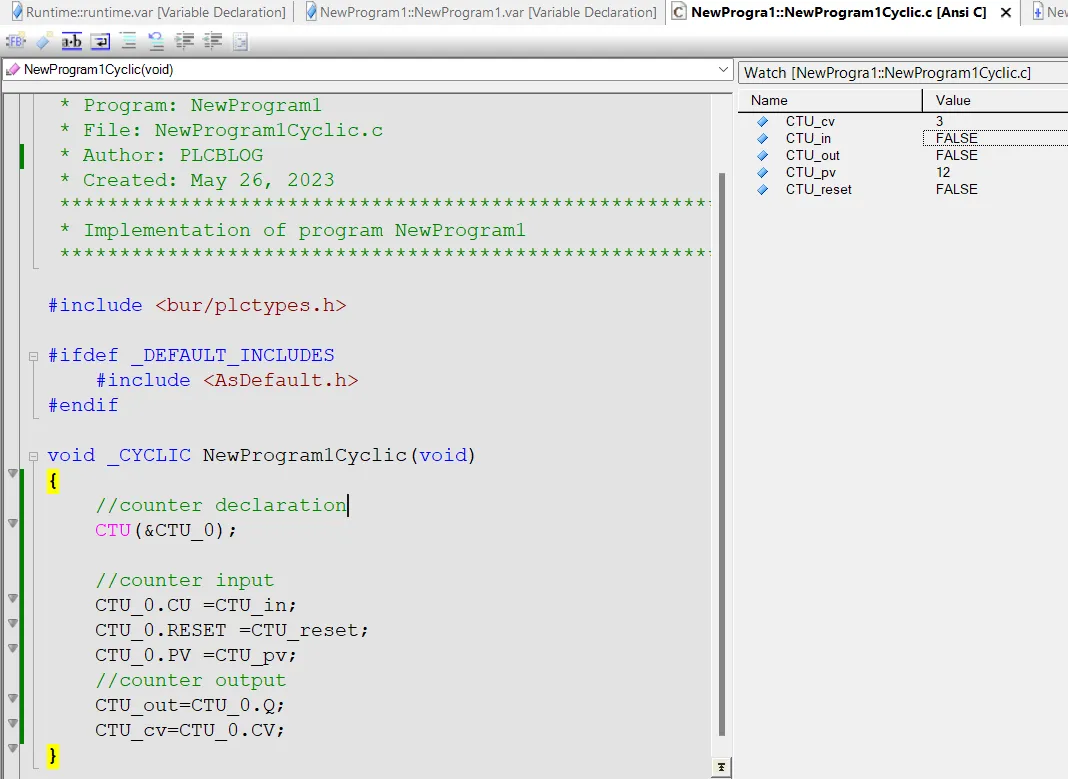Close the NewProgram1Cyclic.c tab
The image size is (1068, 779).
click(1006, 12)
